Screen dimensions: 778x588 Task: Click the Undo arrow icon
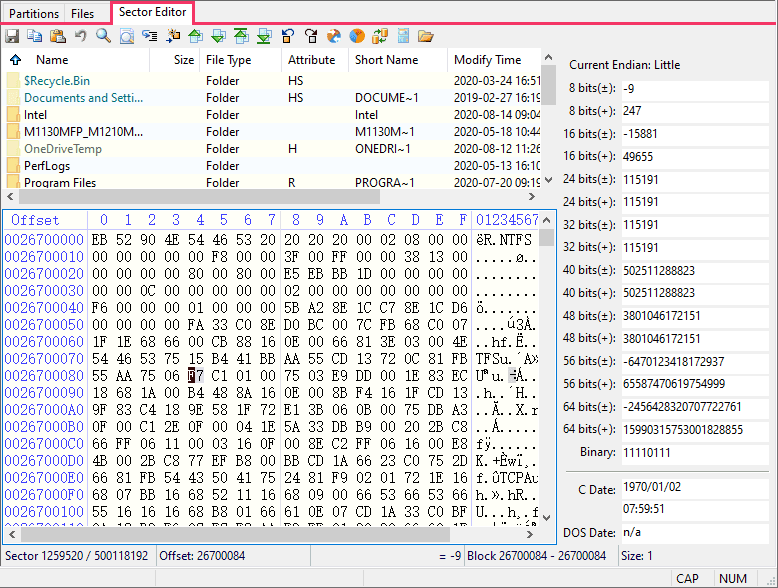click(x=81, y=36)
